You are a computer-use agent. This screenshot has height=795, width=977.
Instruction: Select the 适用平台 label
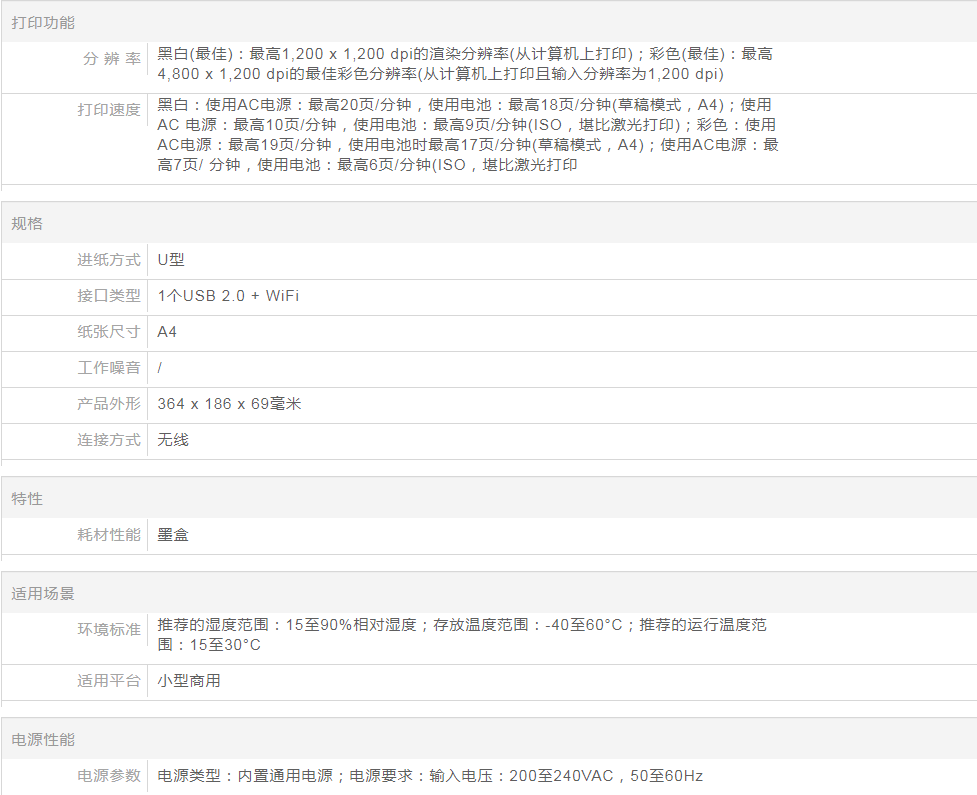click(109, 681)
